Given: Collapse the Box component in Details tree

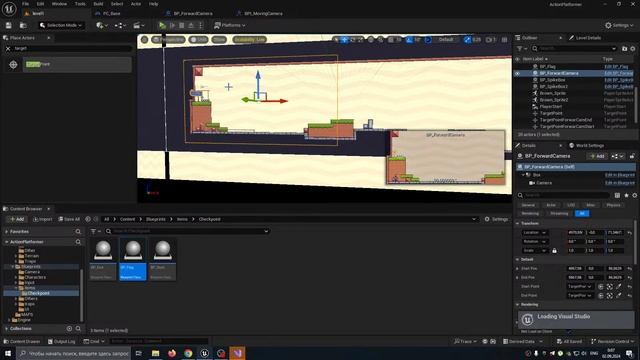Looking at the screenshot, I should [524, 175].
